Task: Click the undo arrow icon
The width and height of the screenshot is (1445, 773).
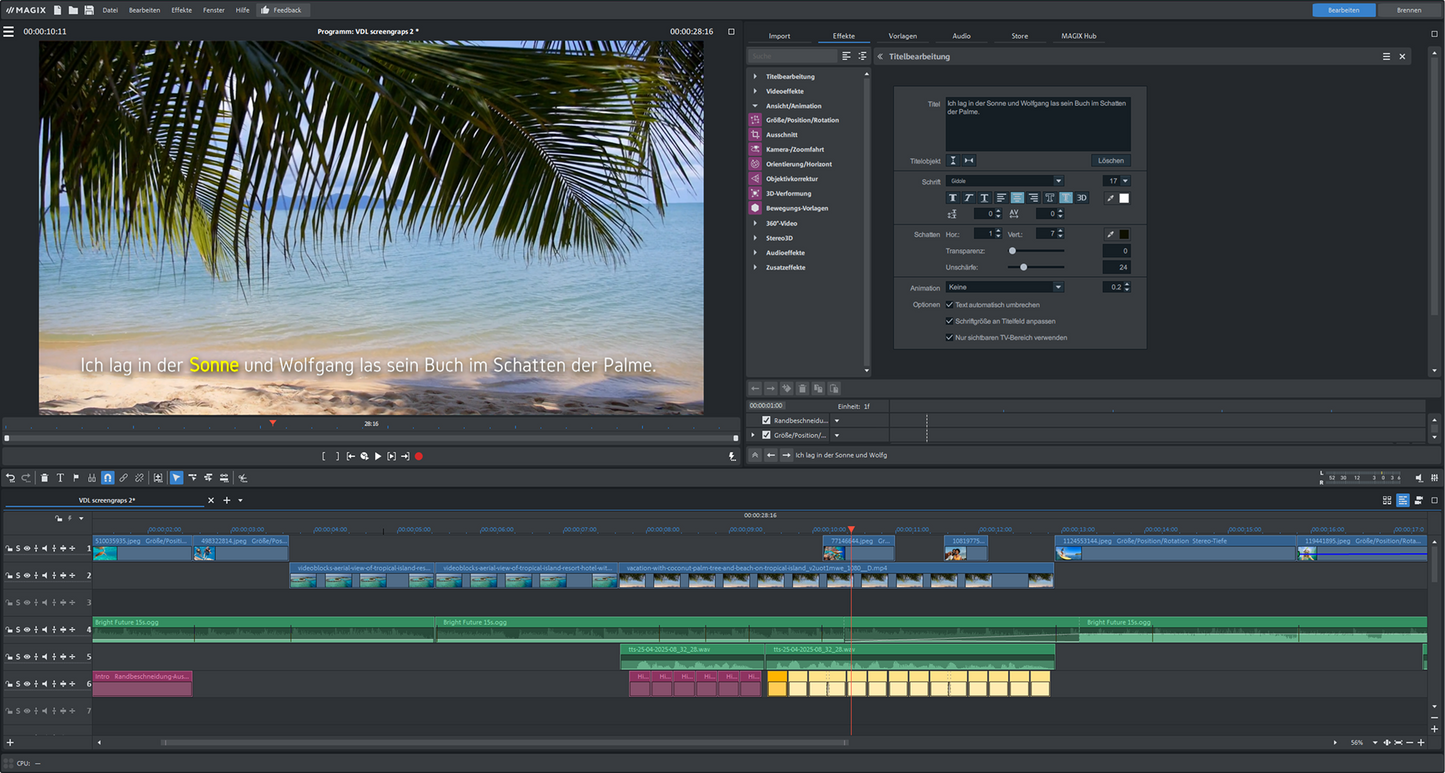Action: (11, 478)
